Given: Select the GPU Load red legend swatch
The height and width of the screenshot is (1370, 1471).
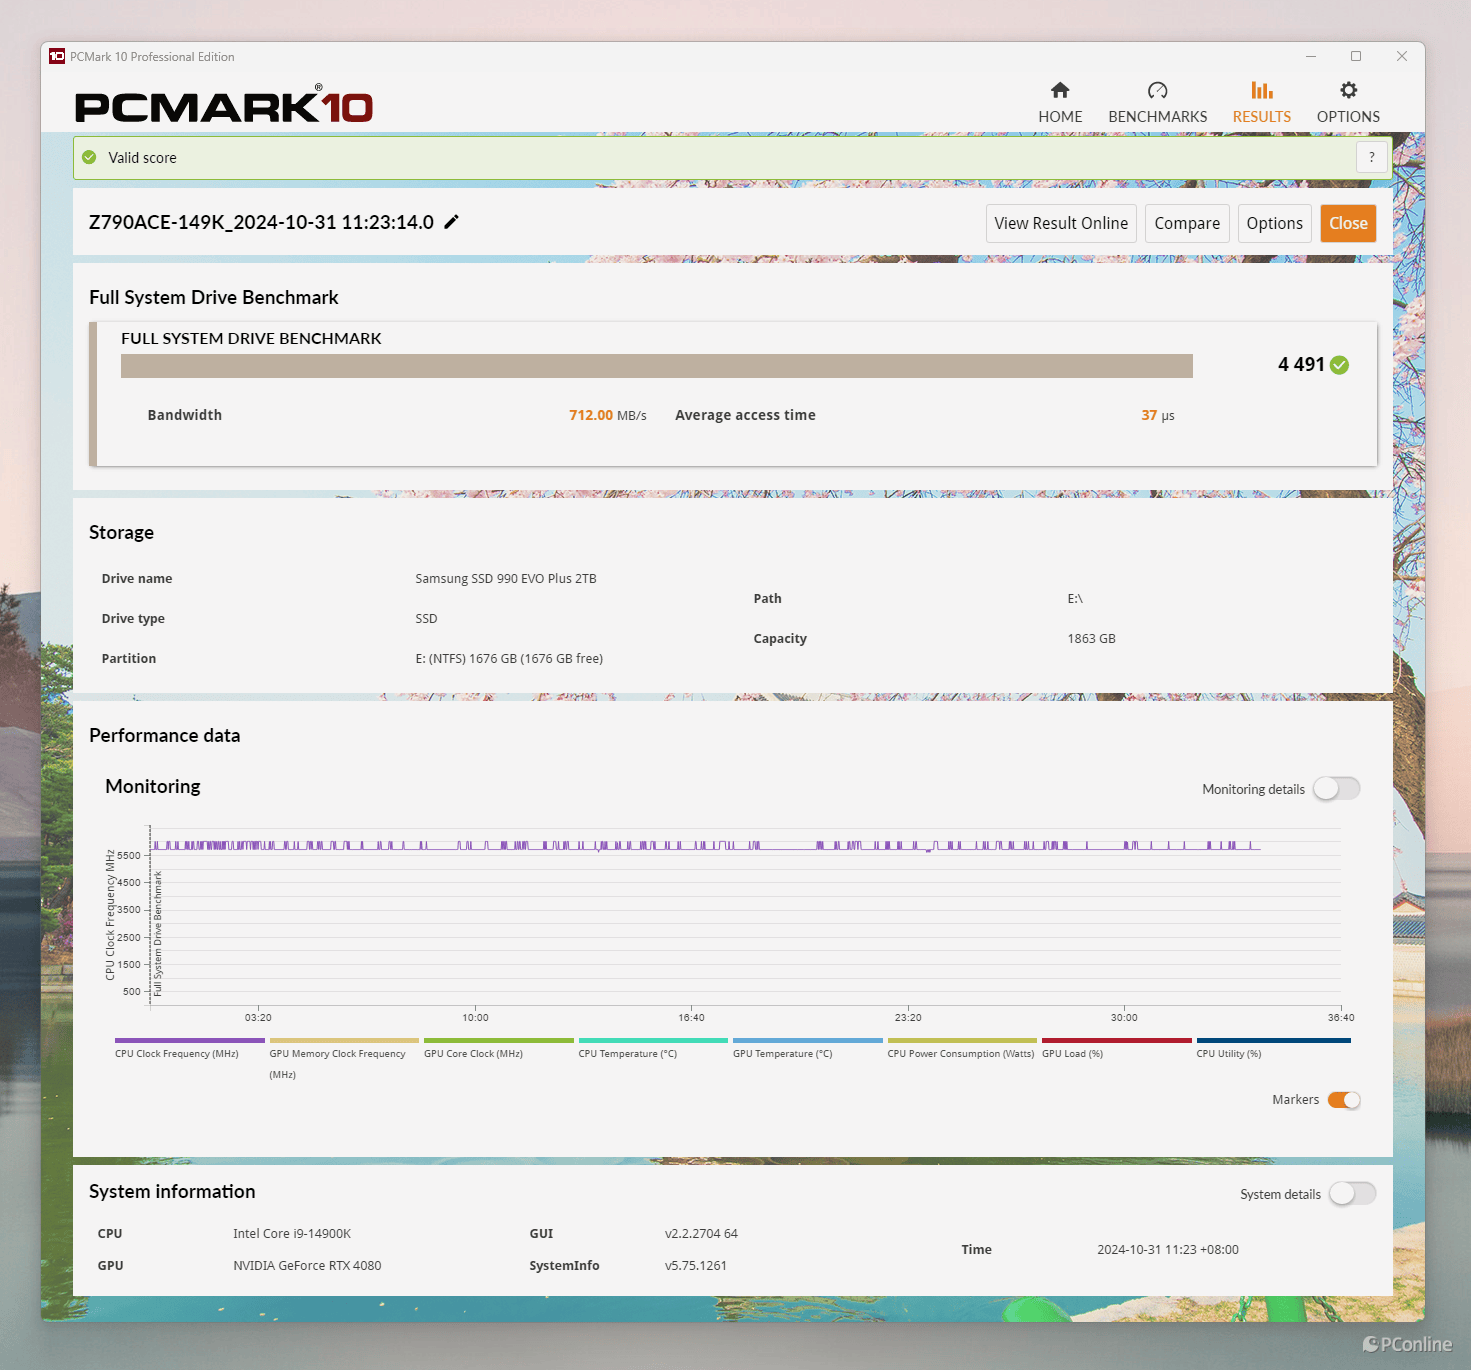Looking at the screenshot, I should click(1116, 1041).
